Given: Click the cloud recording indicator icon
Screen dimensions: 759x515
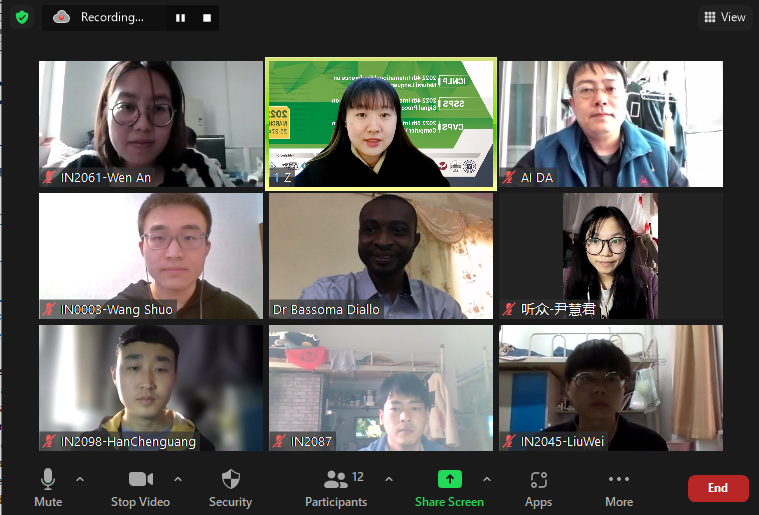Looking at the screenshot, I should point(61,17).
